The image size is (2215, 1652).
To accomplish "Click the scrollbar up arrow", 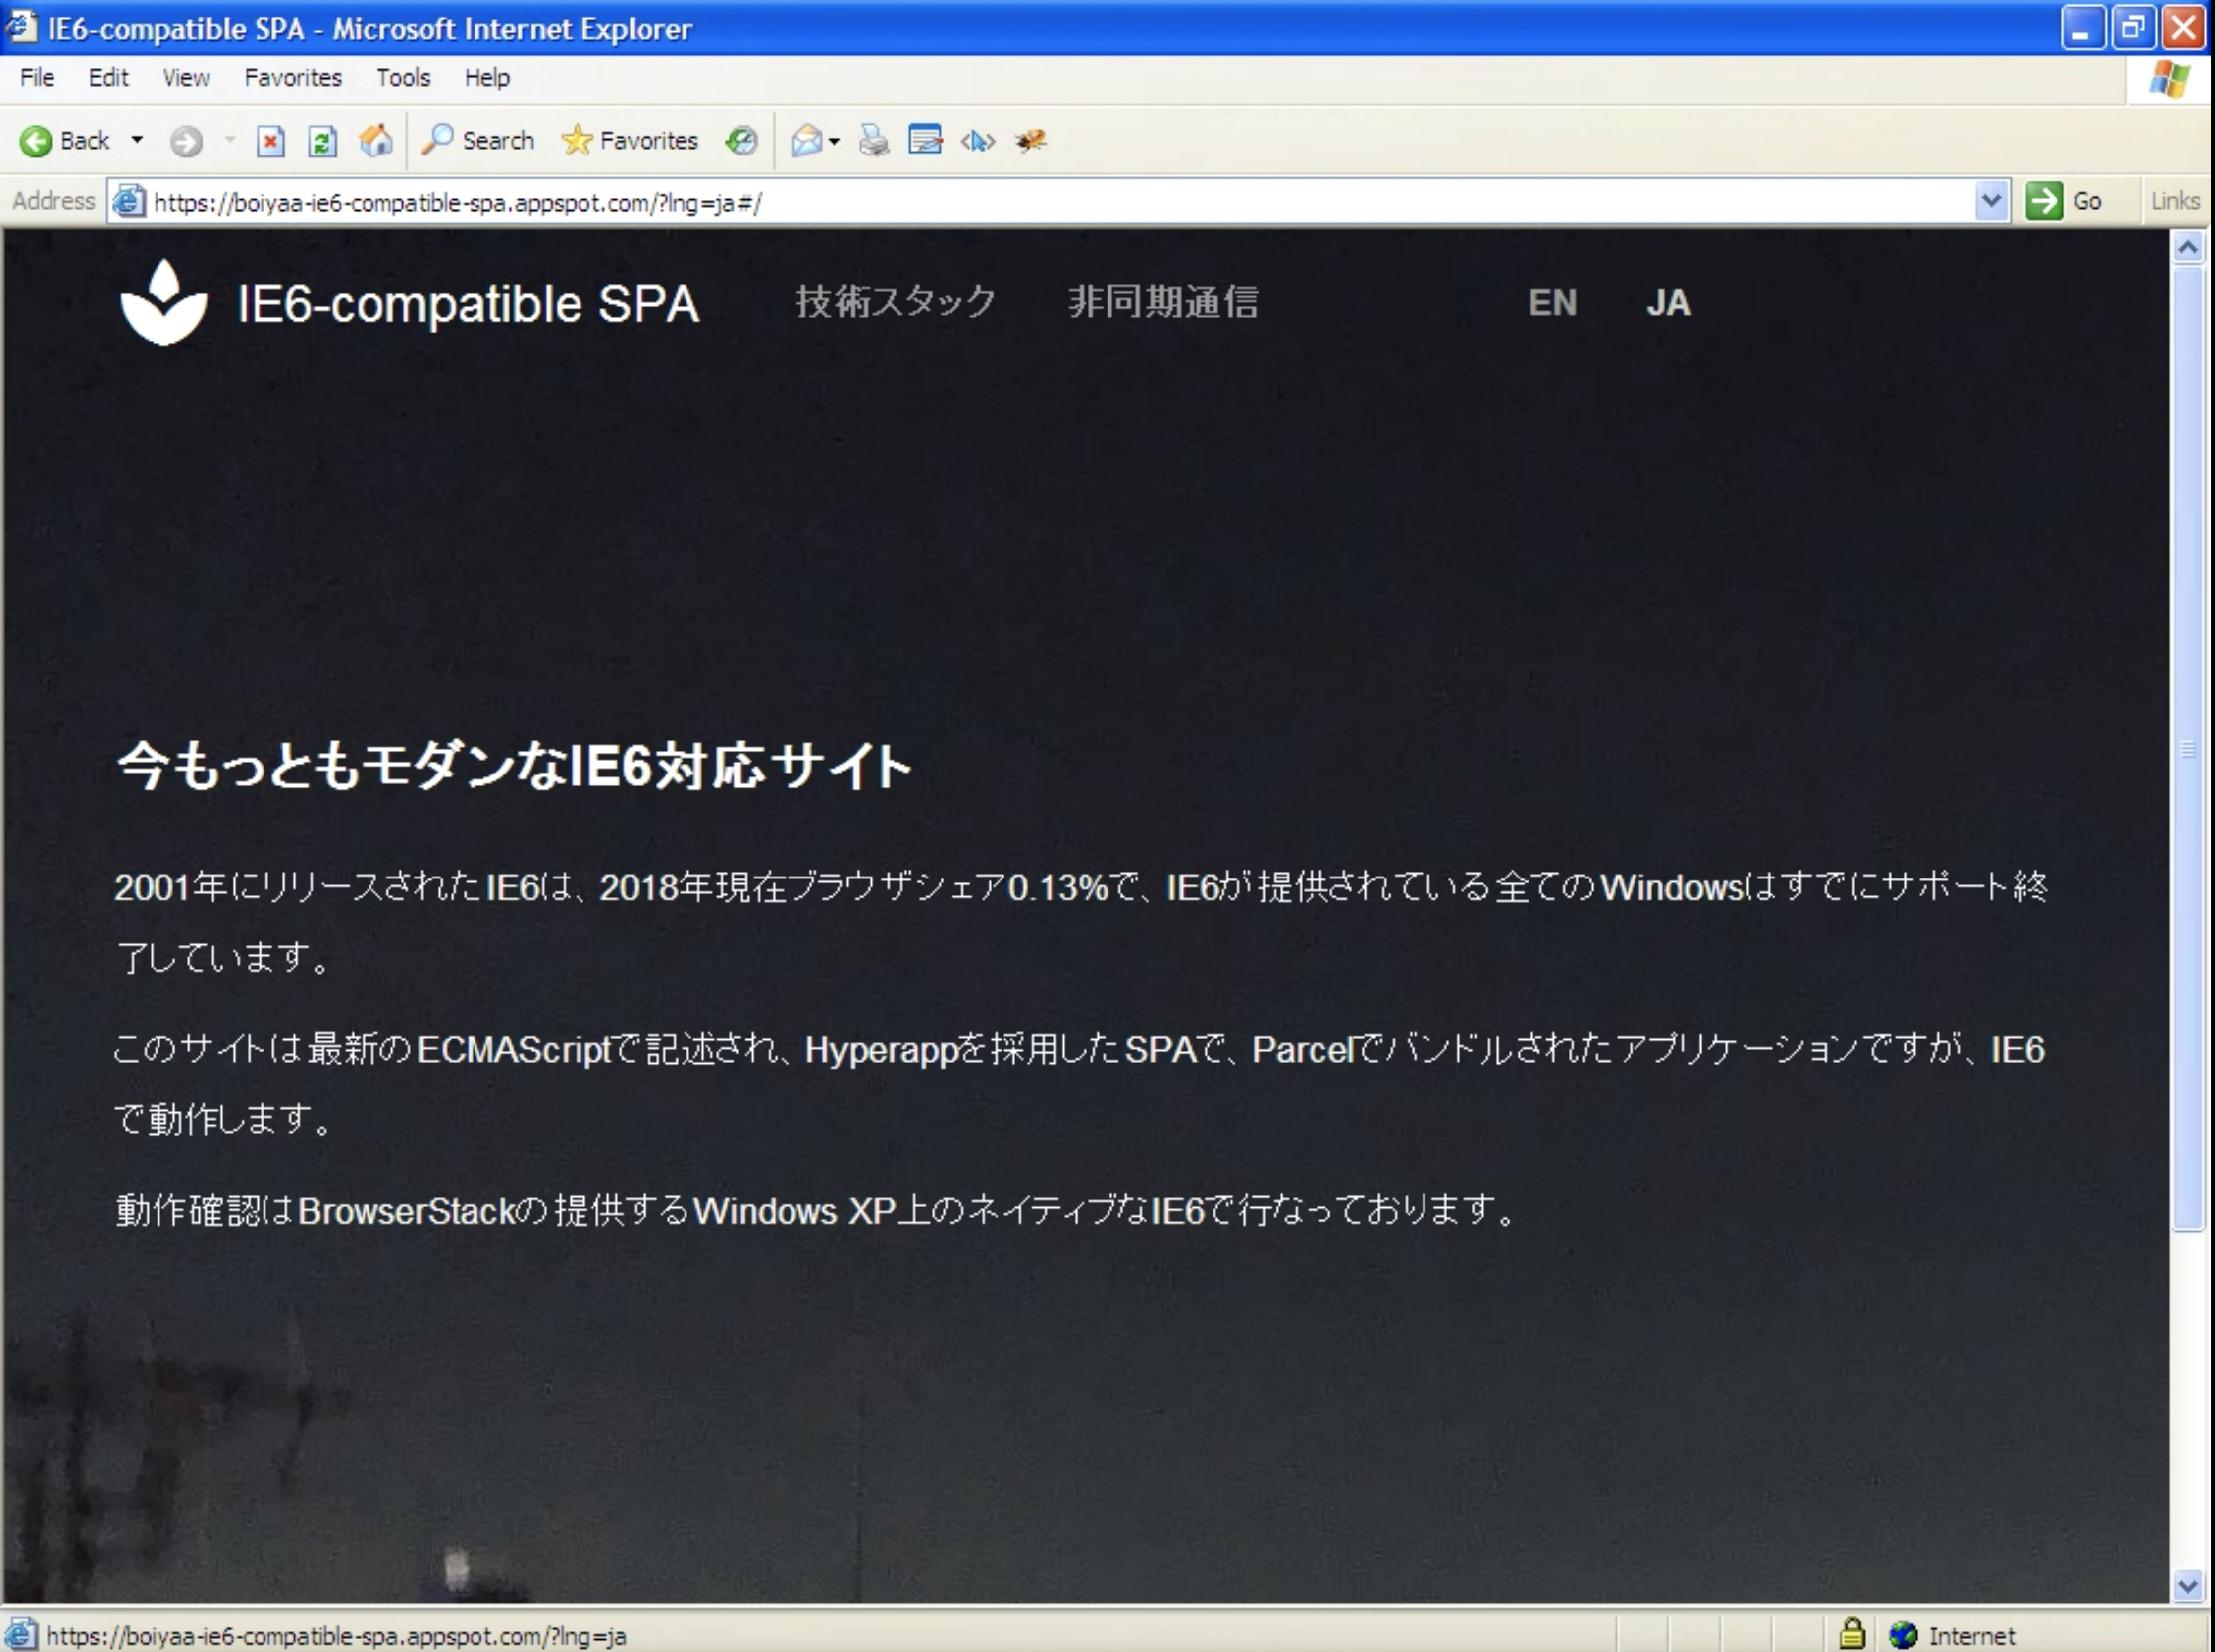I will pos(2189,247).
